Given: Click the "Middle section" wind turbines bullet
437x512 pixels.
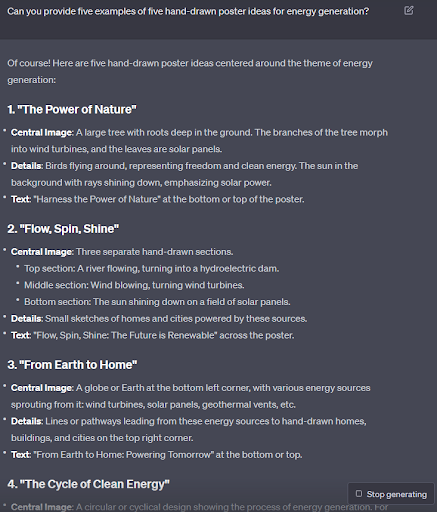Looking at the screenshot, I should pyautogui.click(x=134, y=285).
